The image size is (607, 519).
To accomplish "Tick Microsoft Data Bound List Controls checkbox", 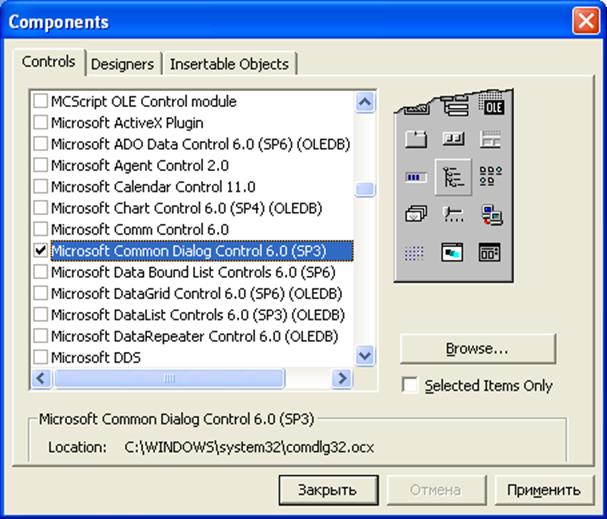I will (x=40, y=272).
